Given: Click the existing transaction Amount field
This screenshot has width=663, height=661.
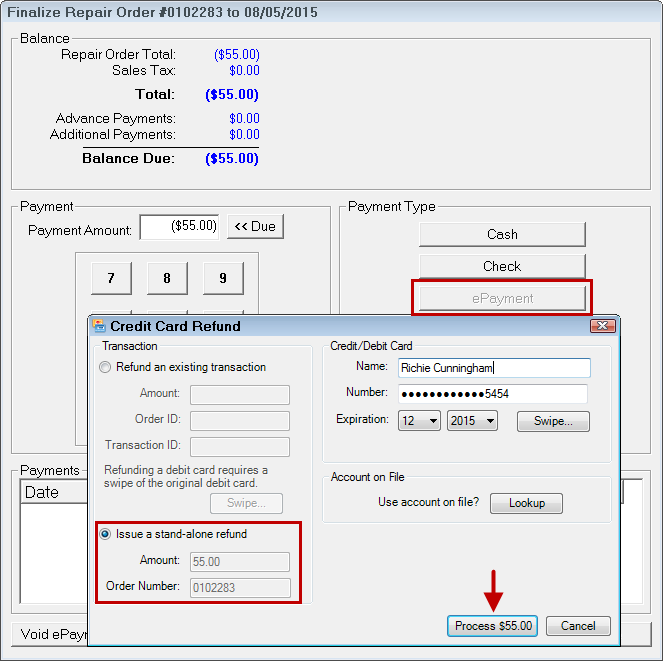Looking at the screenshot, I should pos(240,395).
